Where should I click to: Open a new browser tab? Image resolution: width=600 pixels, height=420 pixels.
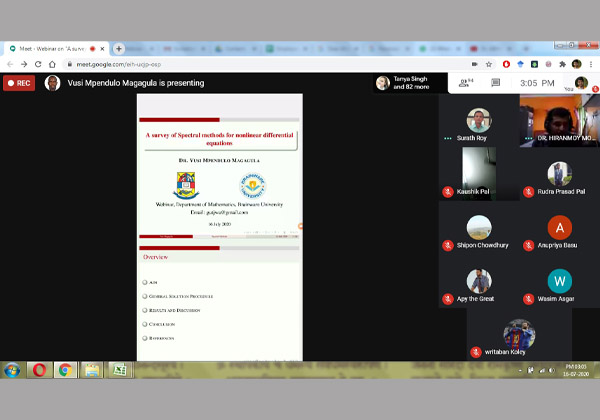(118, 48)
